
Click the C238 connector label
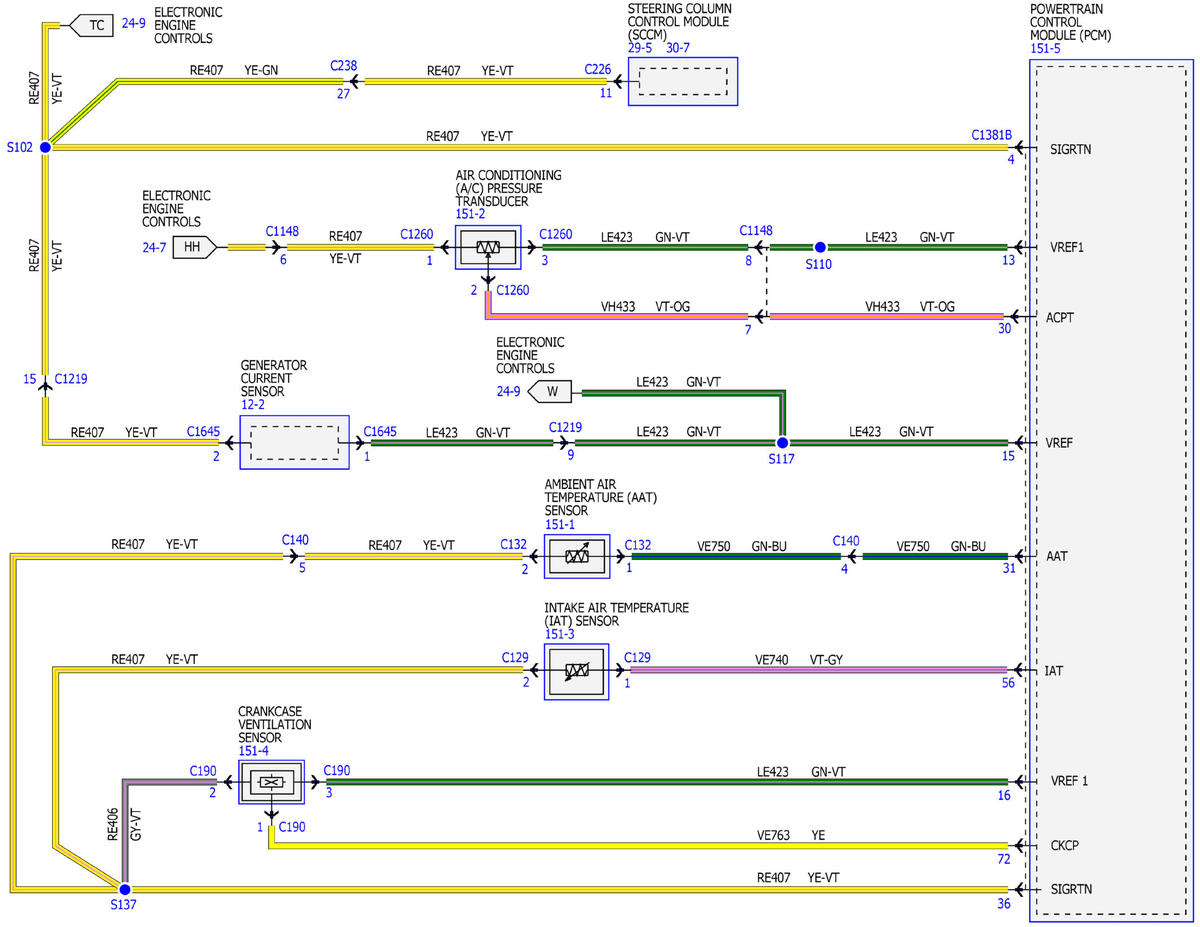point(344,65)
